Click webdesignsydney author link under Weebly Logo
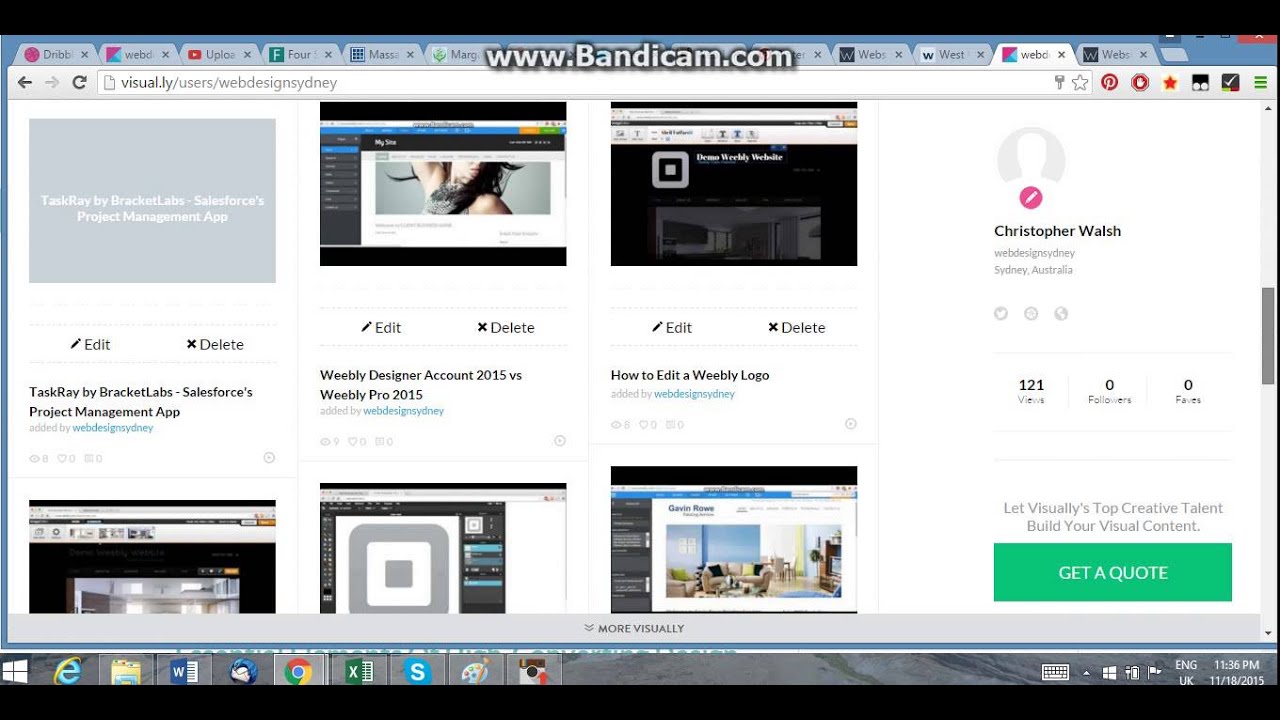Screen dimensions: 1280x720 pyautogui.click(x=695, y=394)
